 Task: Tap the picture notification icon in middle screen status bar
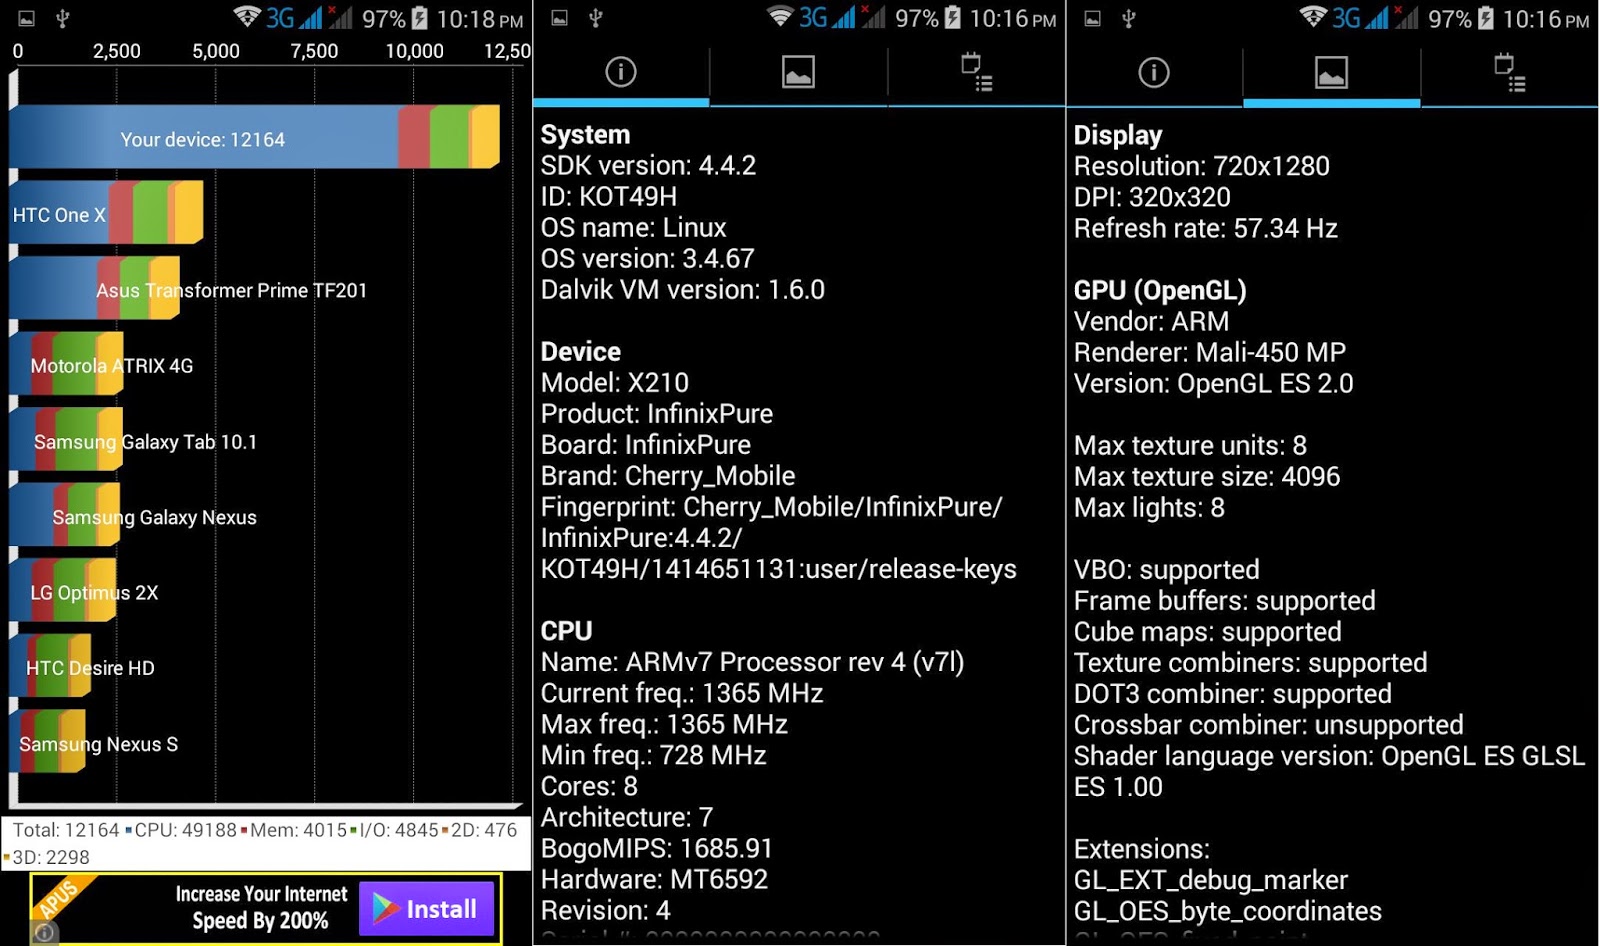pos(560,18)
